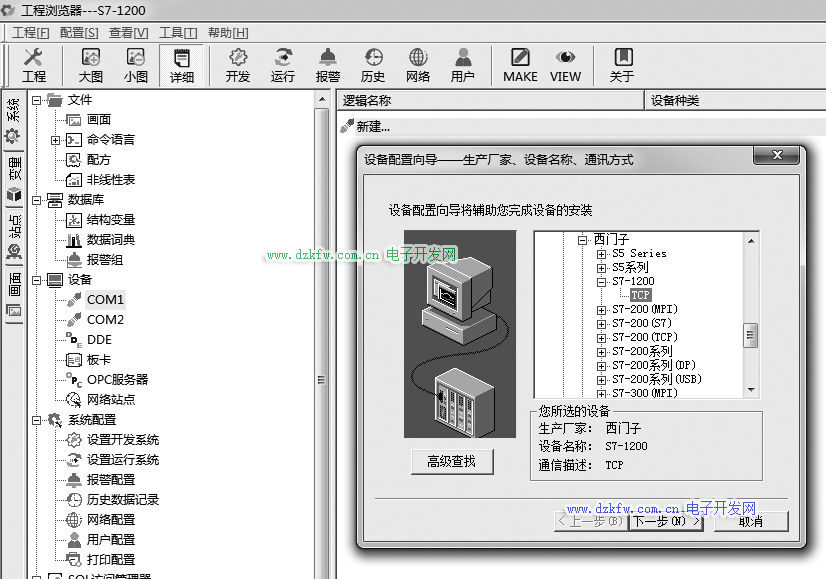Open the 非线性表 tree item
826x579 pixels.
pos(111,180)
